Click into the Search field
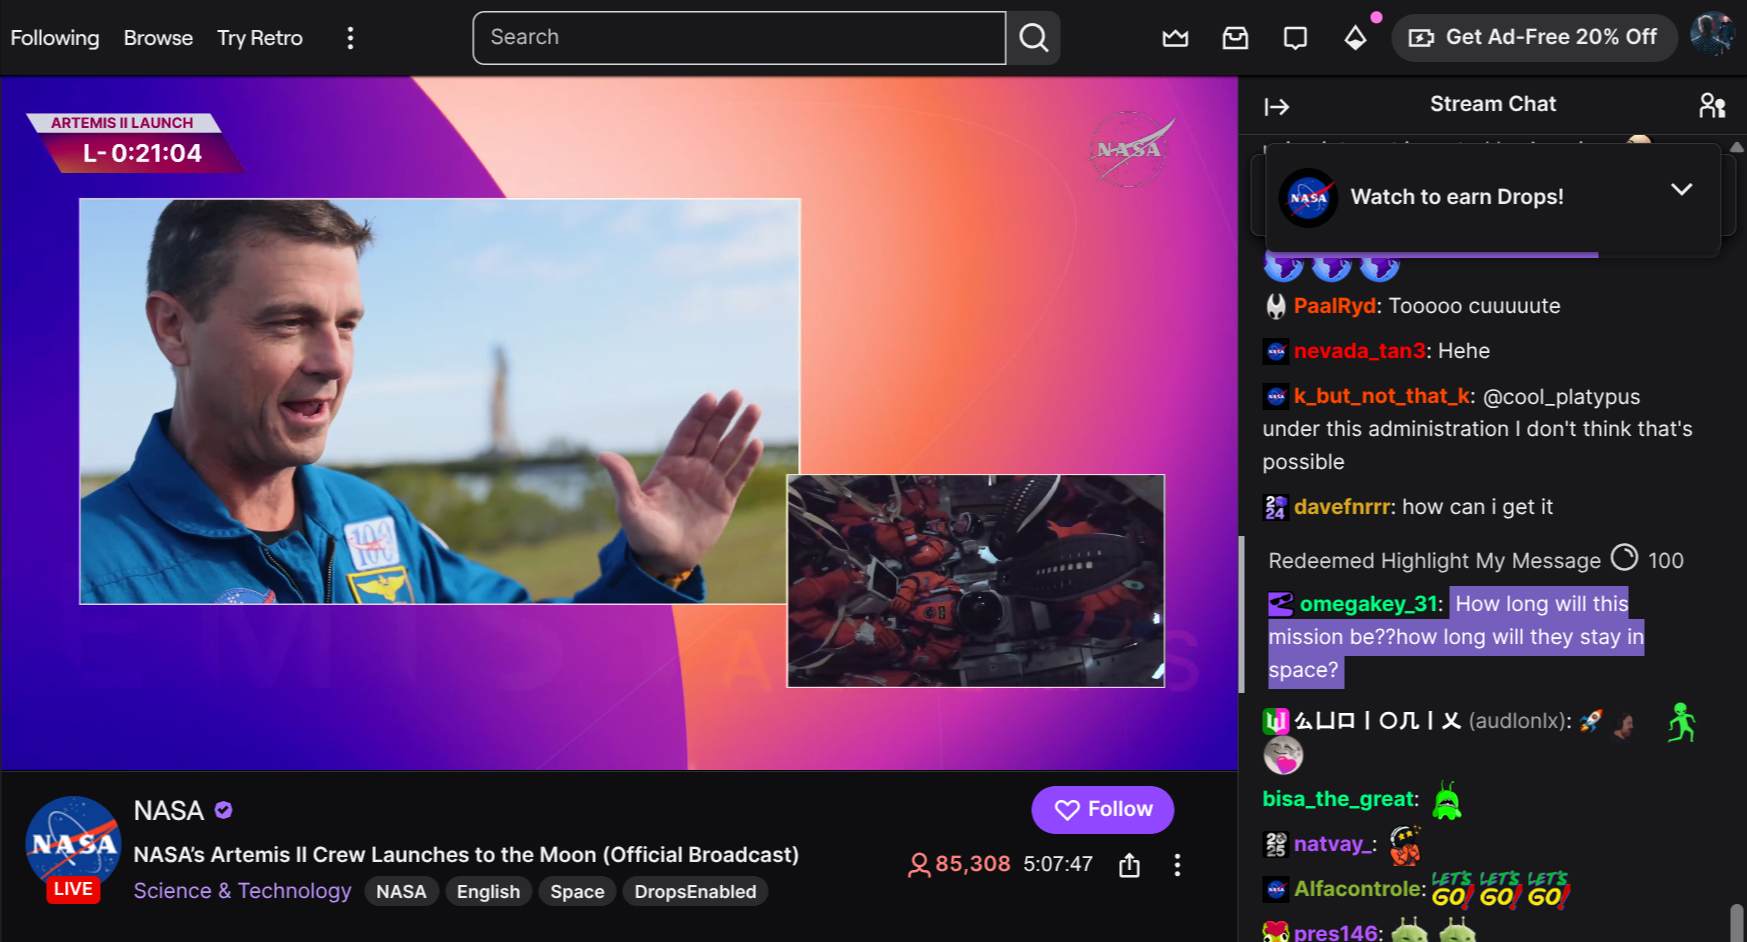 point(739,38)
